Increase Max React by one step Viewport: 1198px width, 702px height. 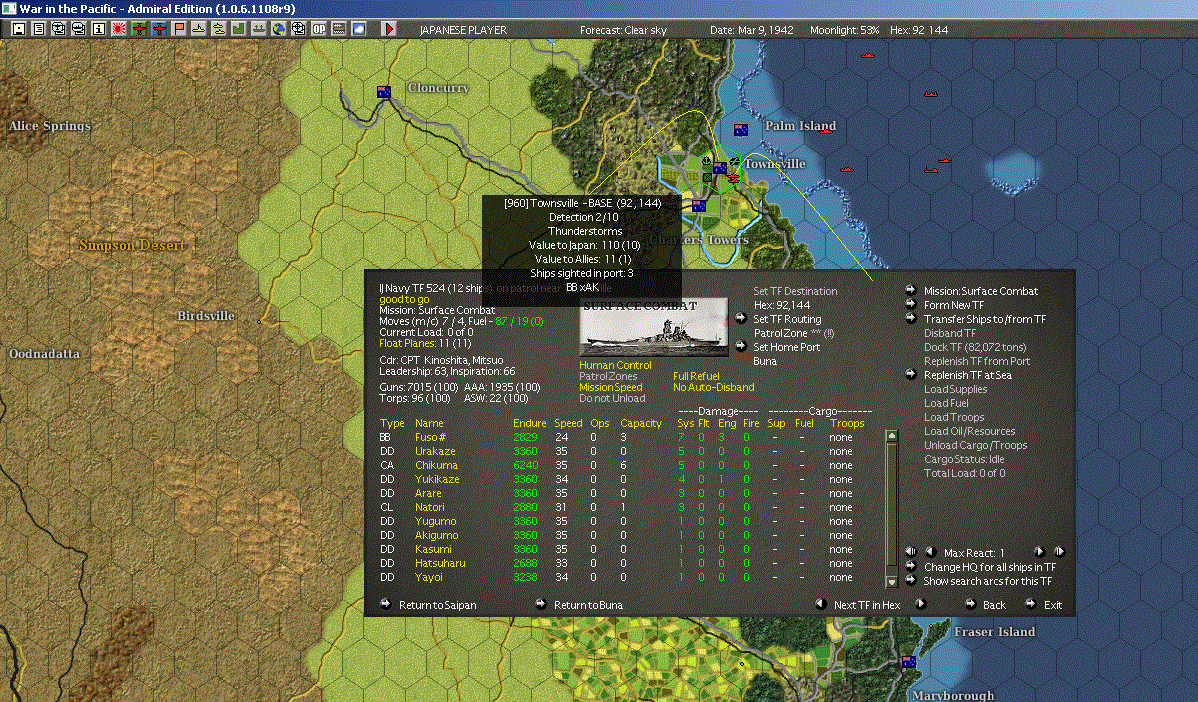(x=1039, y=552)
